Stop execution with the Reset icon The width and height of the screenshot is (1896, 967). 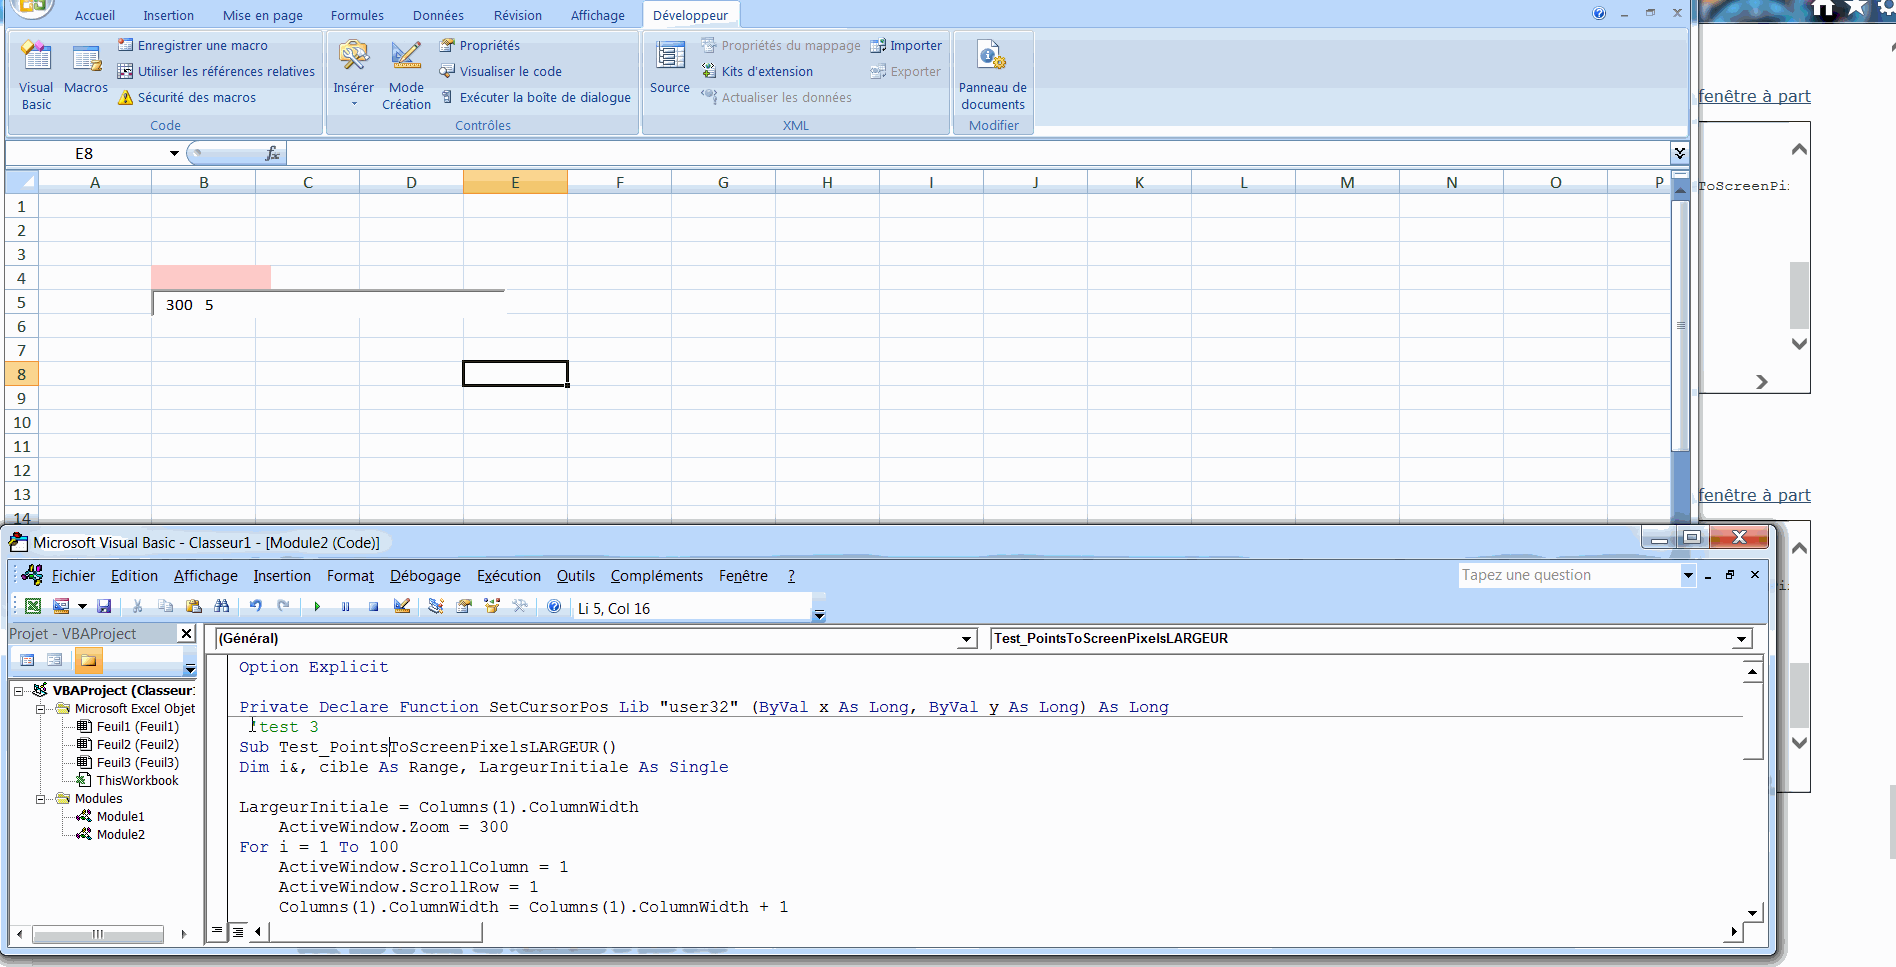click(373, 606)
